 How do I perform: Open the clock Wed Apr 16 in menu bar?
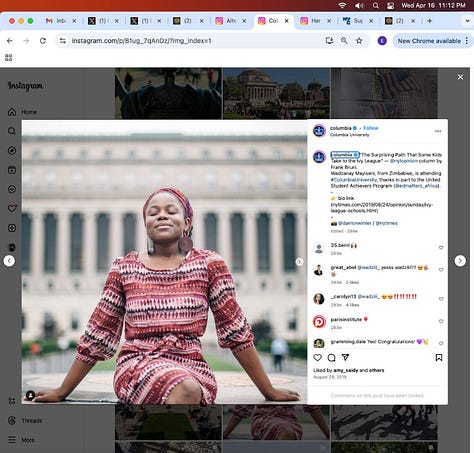tap(433, 5)
